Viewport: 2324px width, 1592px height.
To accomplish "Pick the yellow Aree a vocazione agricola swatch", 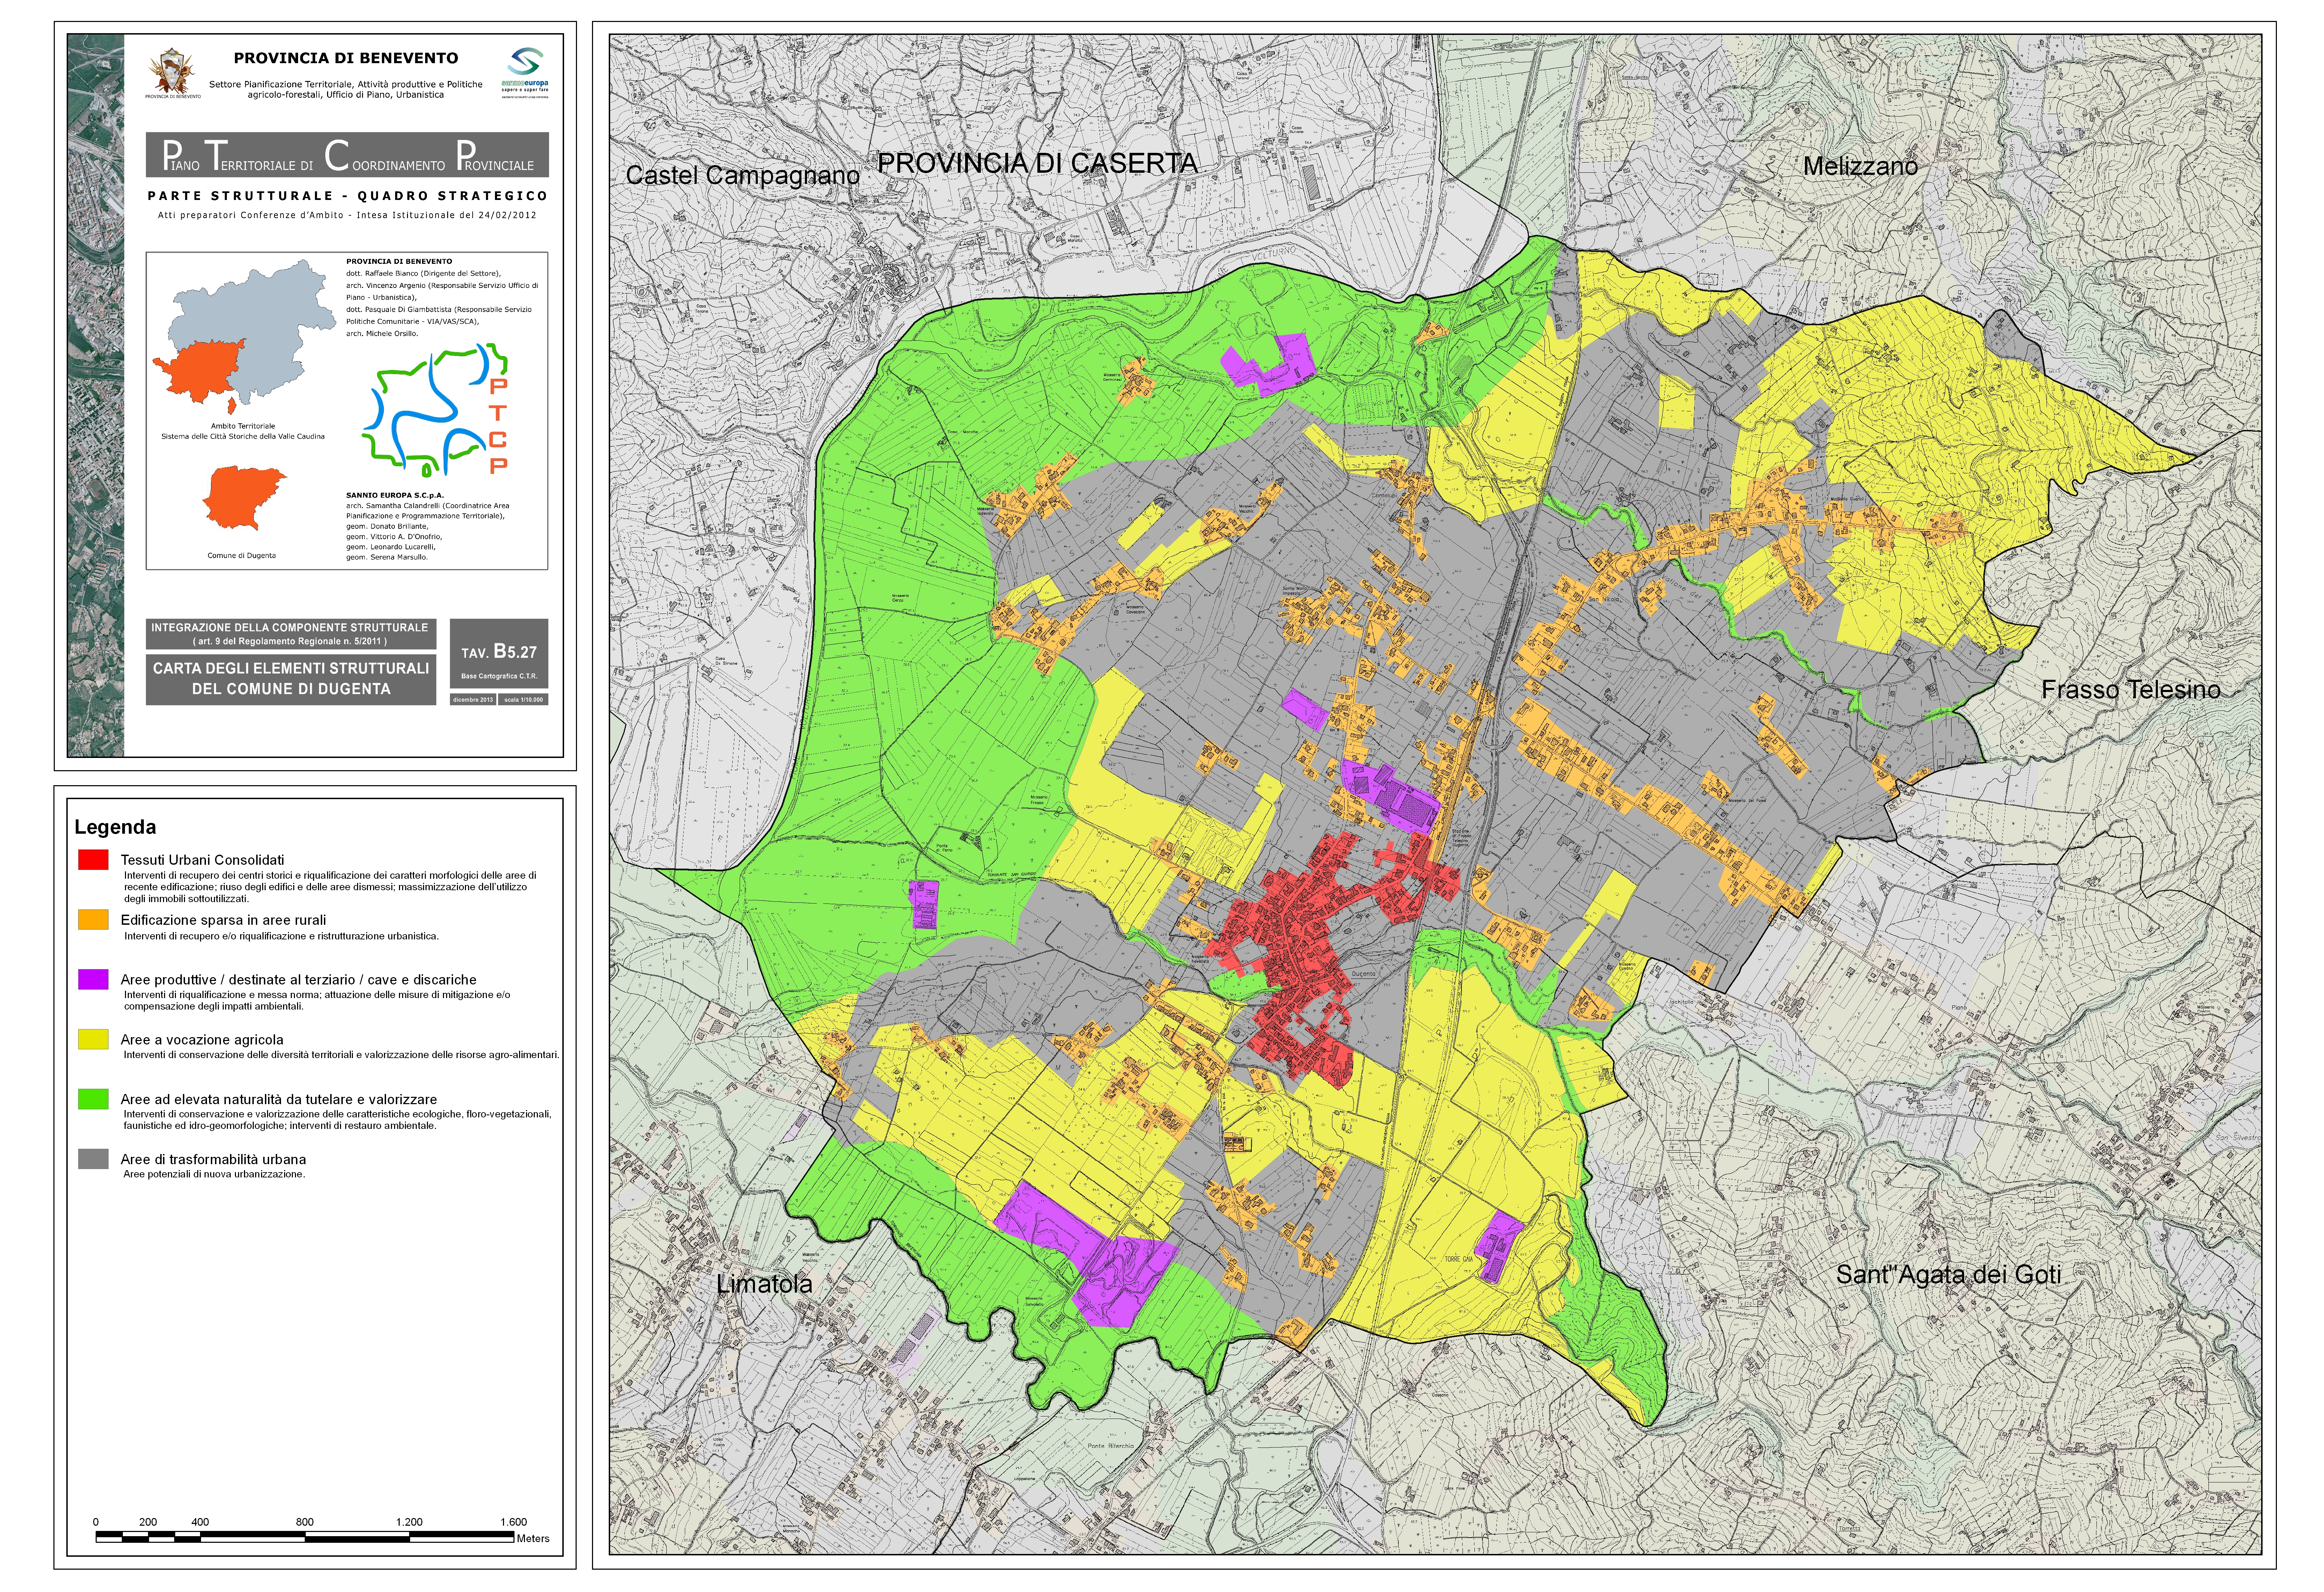I will click(93, 1039).
